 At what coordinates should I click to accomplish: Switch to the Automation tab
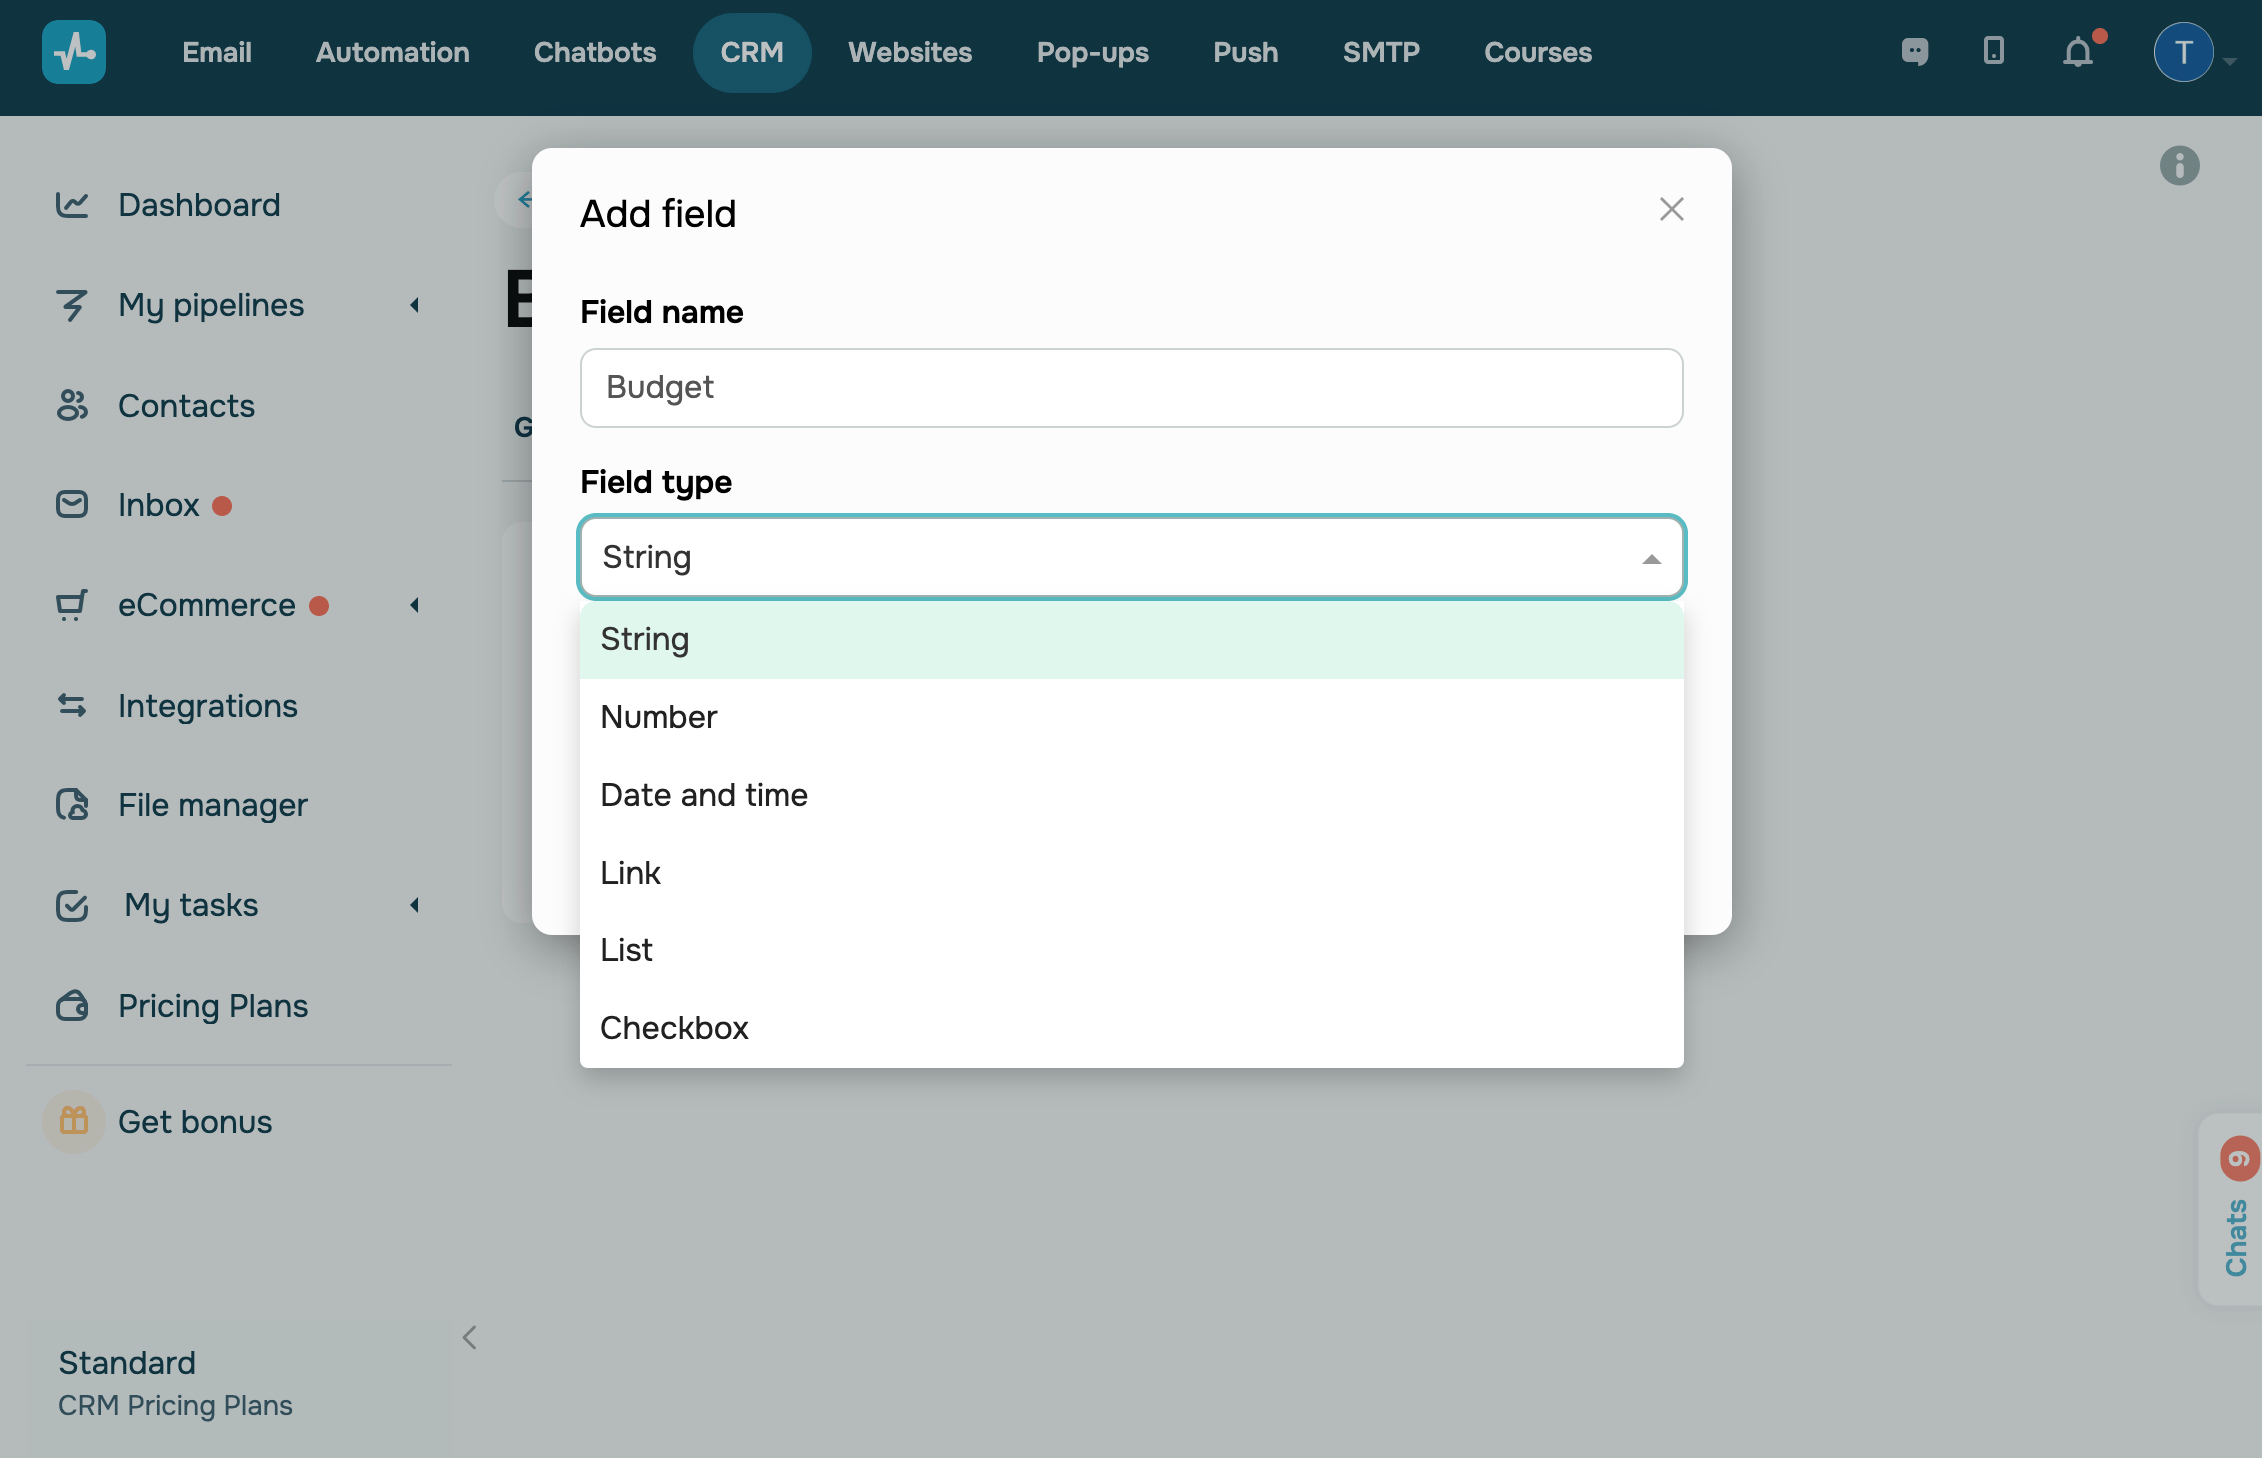click(x=392, y=52)
